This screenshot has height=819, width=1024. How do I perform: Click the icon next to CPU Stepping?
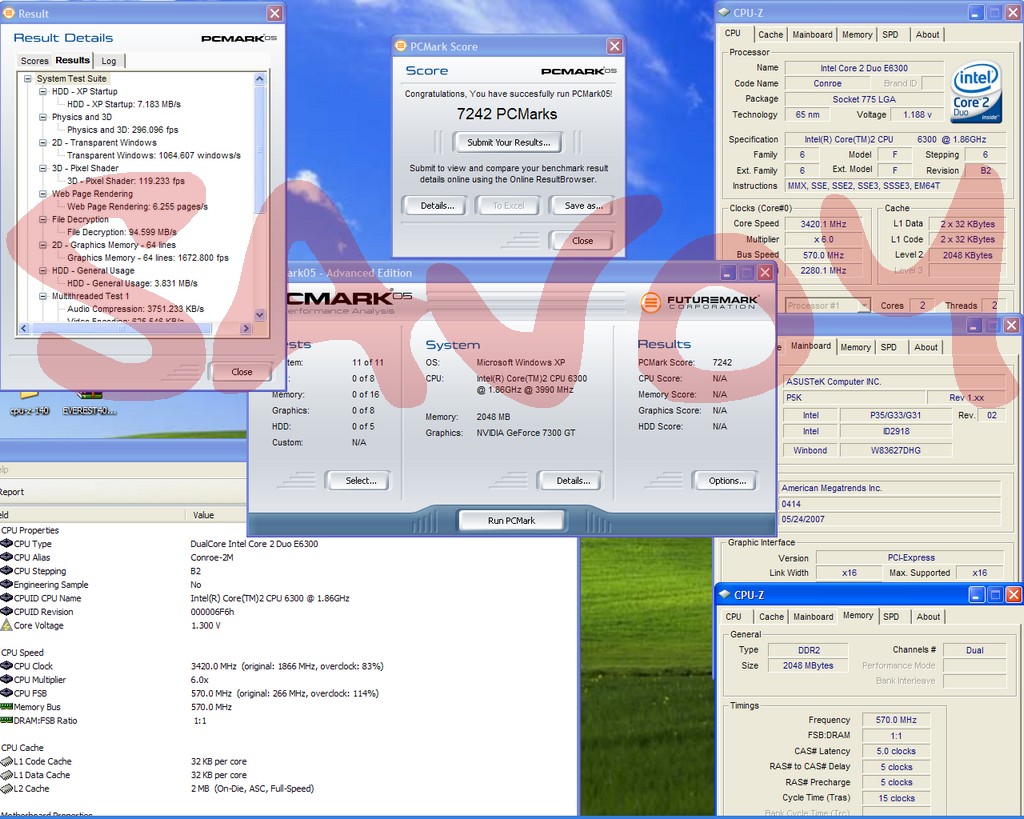[7, 571]
